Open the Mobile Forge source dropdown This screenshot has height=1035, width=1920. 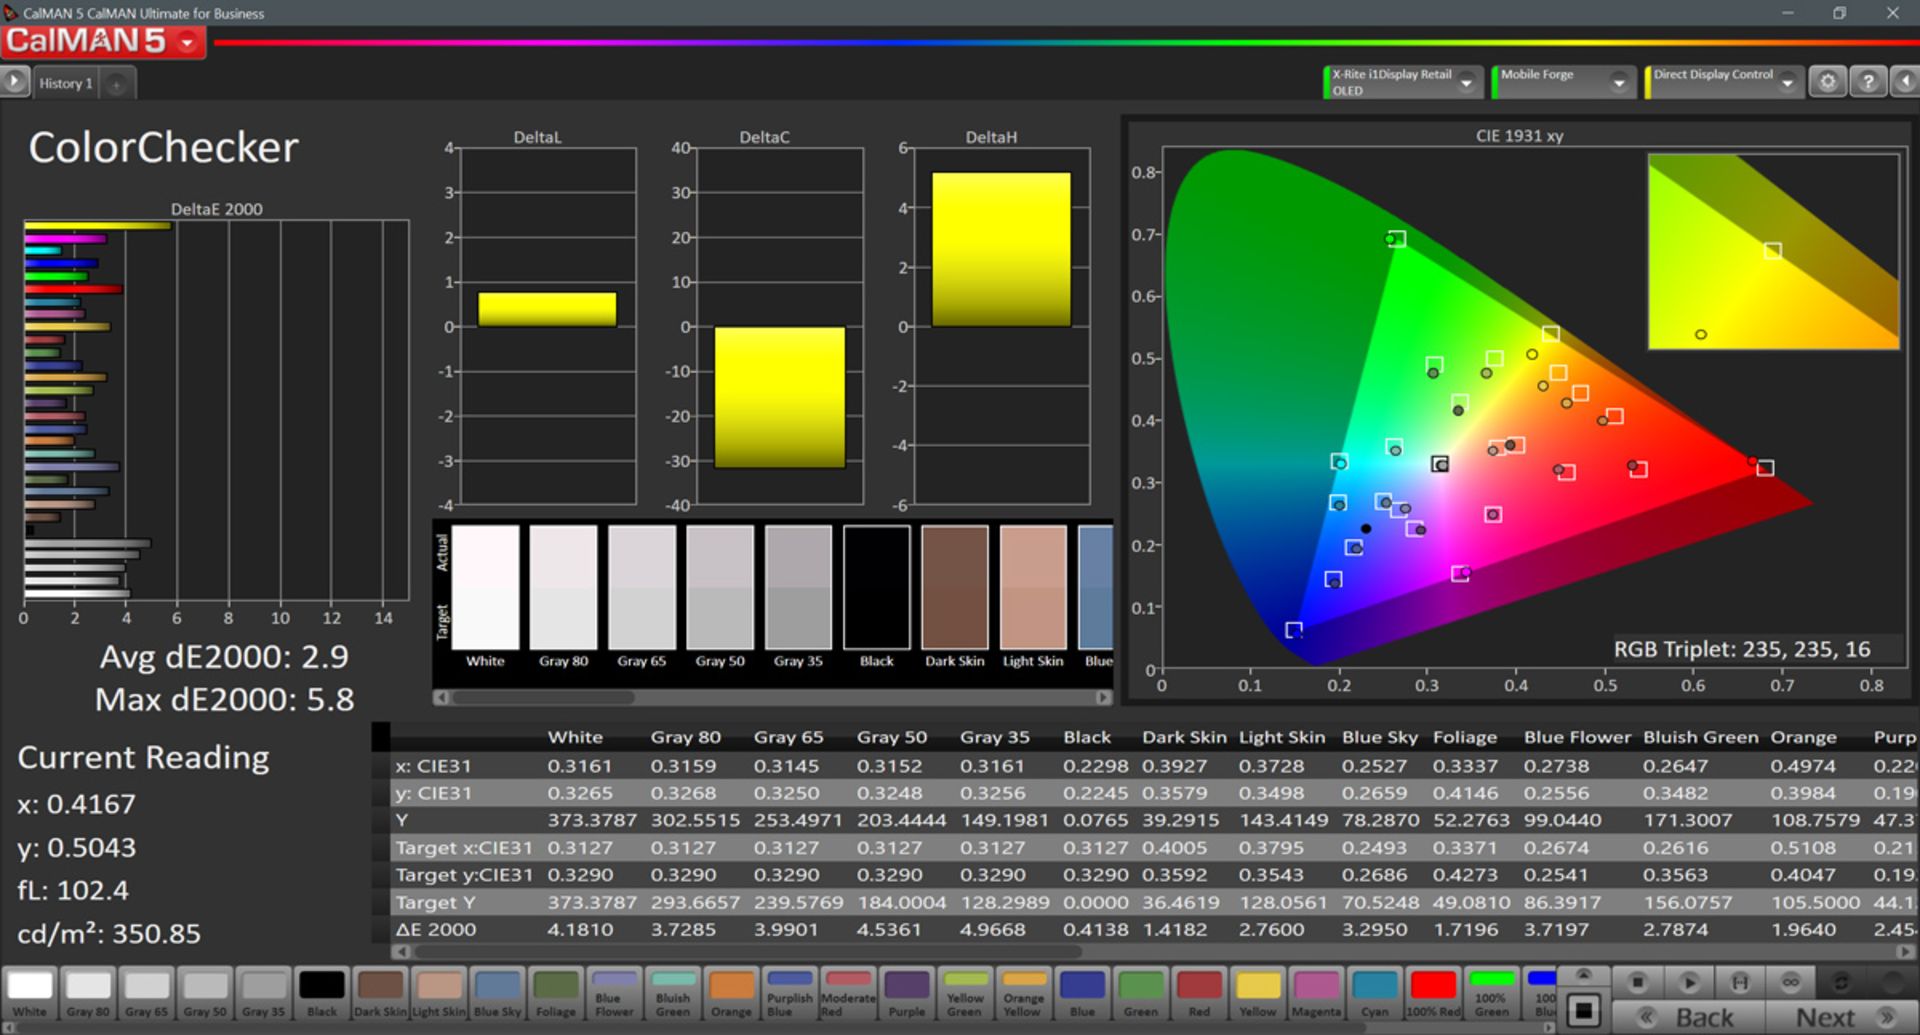(x=1618, y=83)
